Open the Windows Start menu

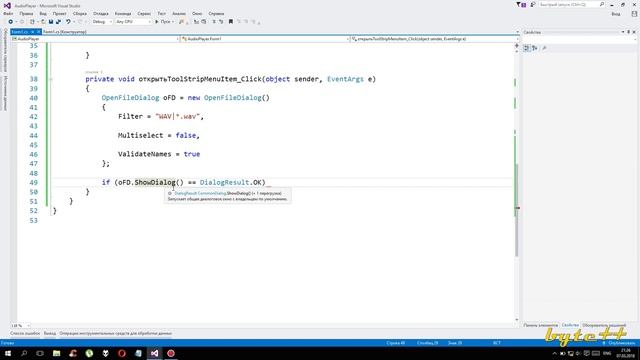pyautogui.click(x=8, y=353)
